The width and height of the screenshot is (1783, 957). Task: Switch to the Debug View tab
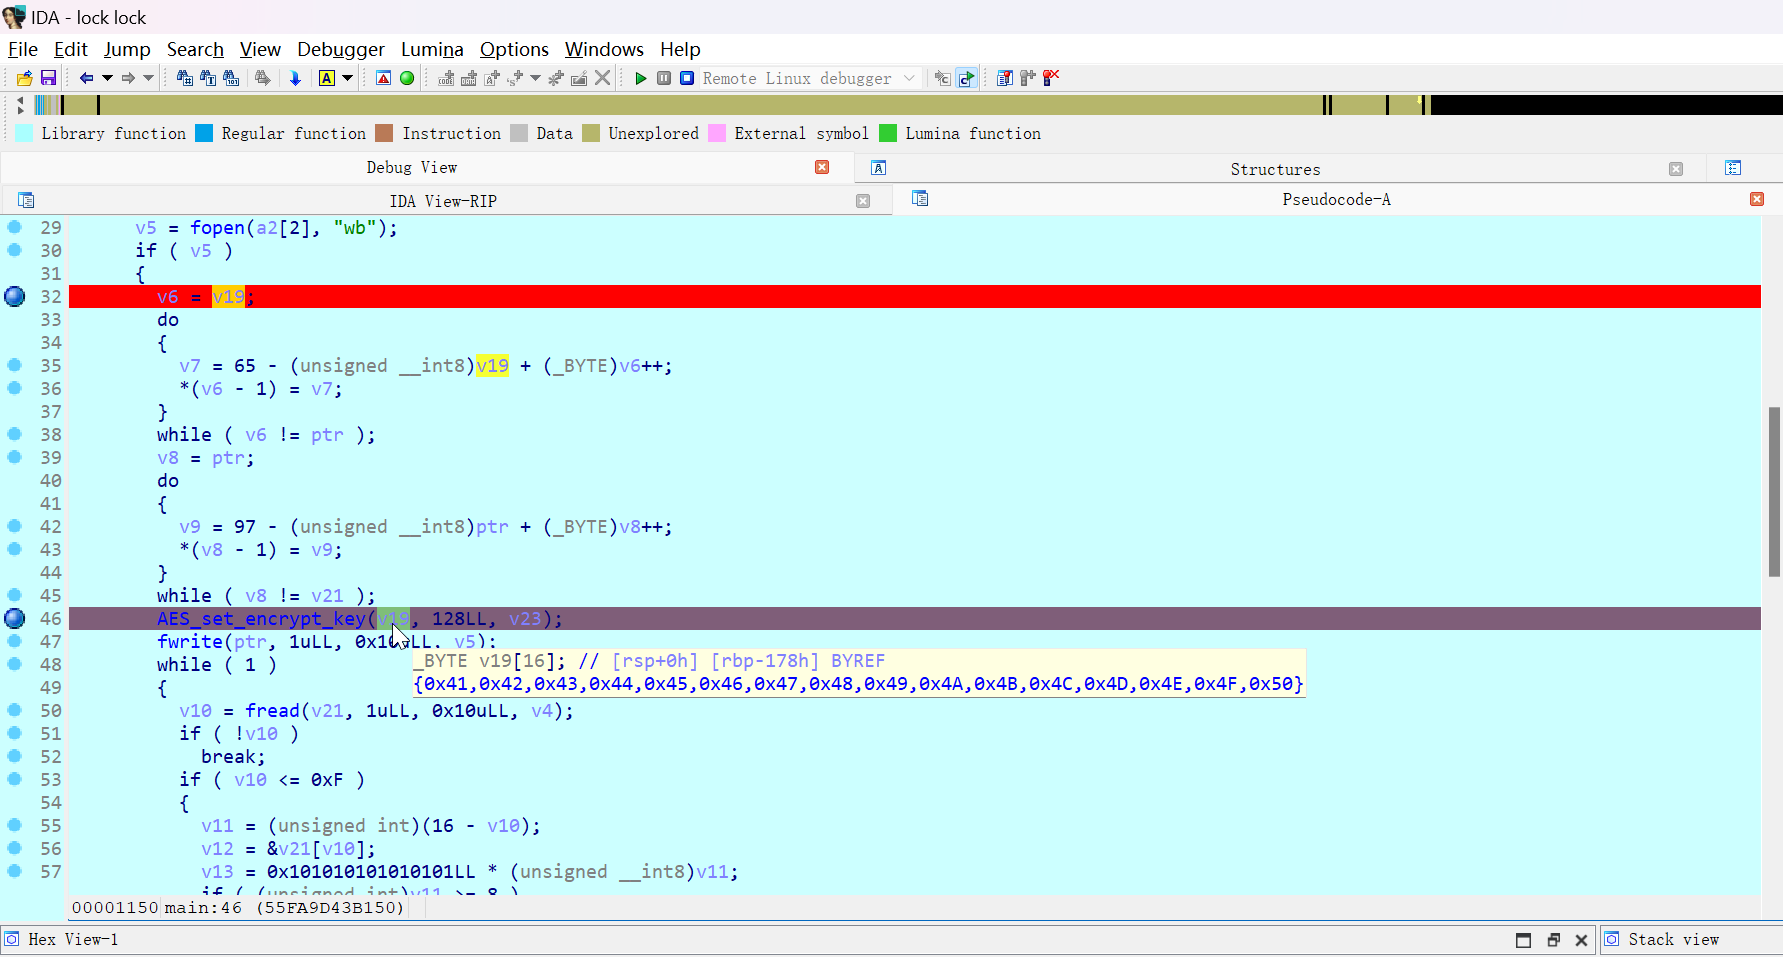tap(412, 167)
